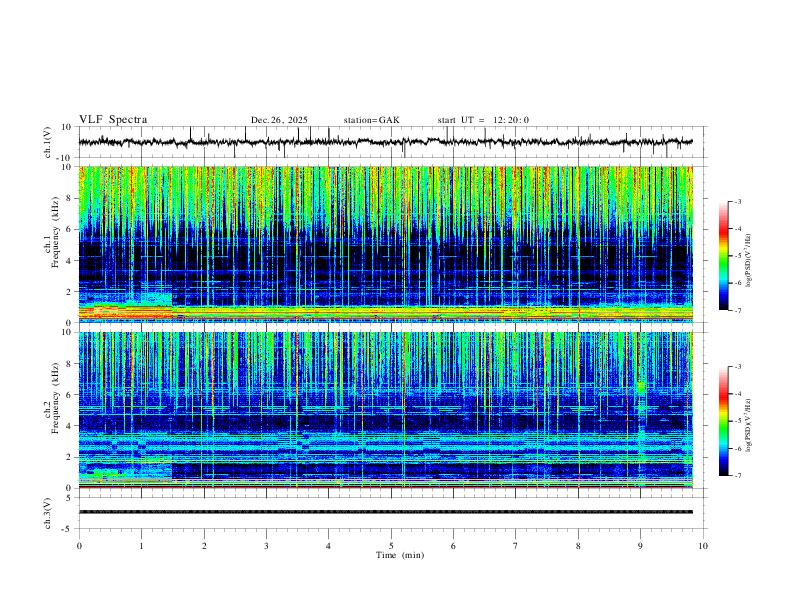Click the ch.3 voltage trace band

386,512
